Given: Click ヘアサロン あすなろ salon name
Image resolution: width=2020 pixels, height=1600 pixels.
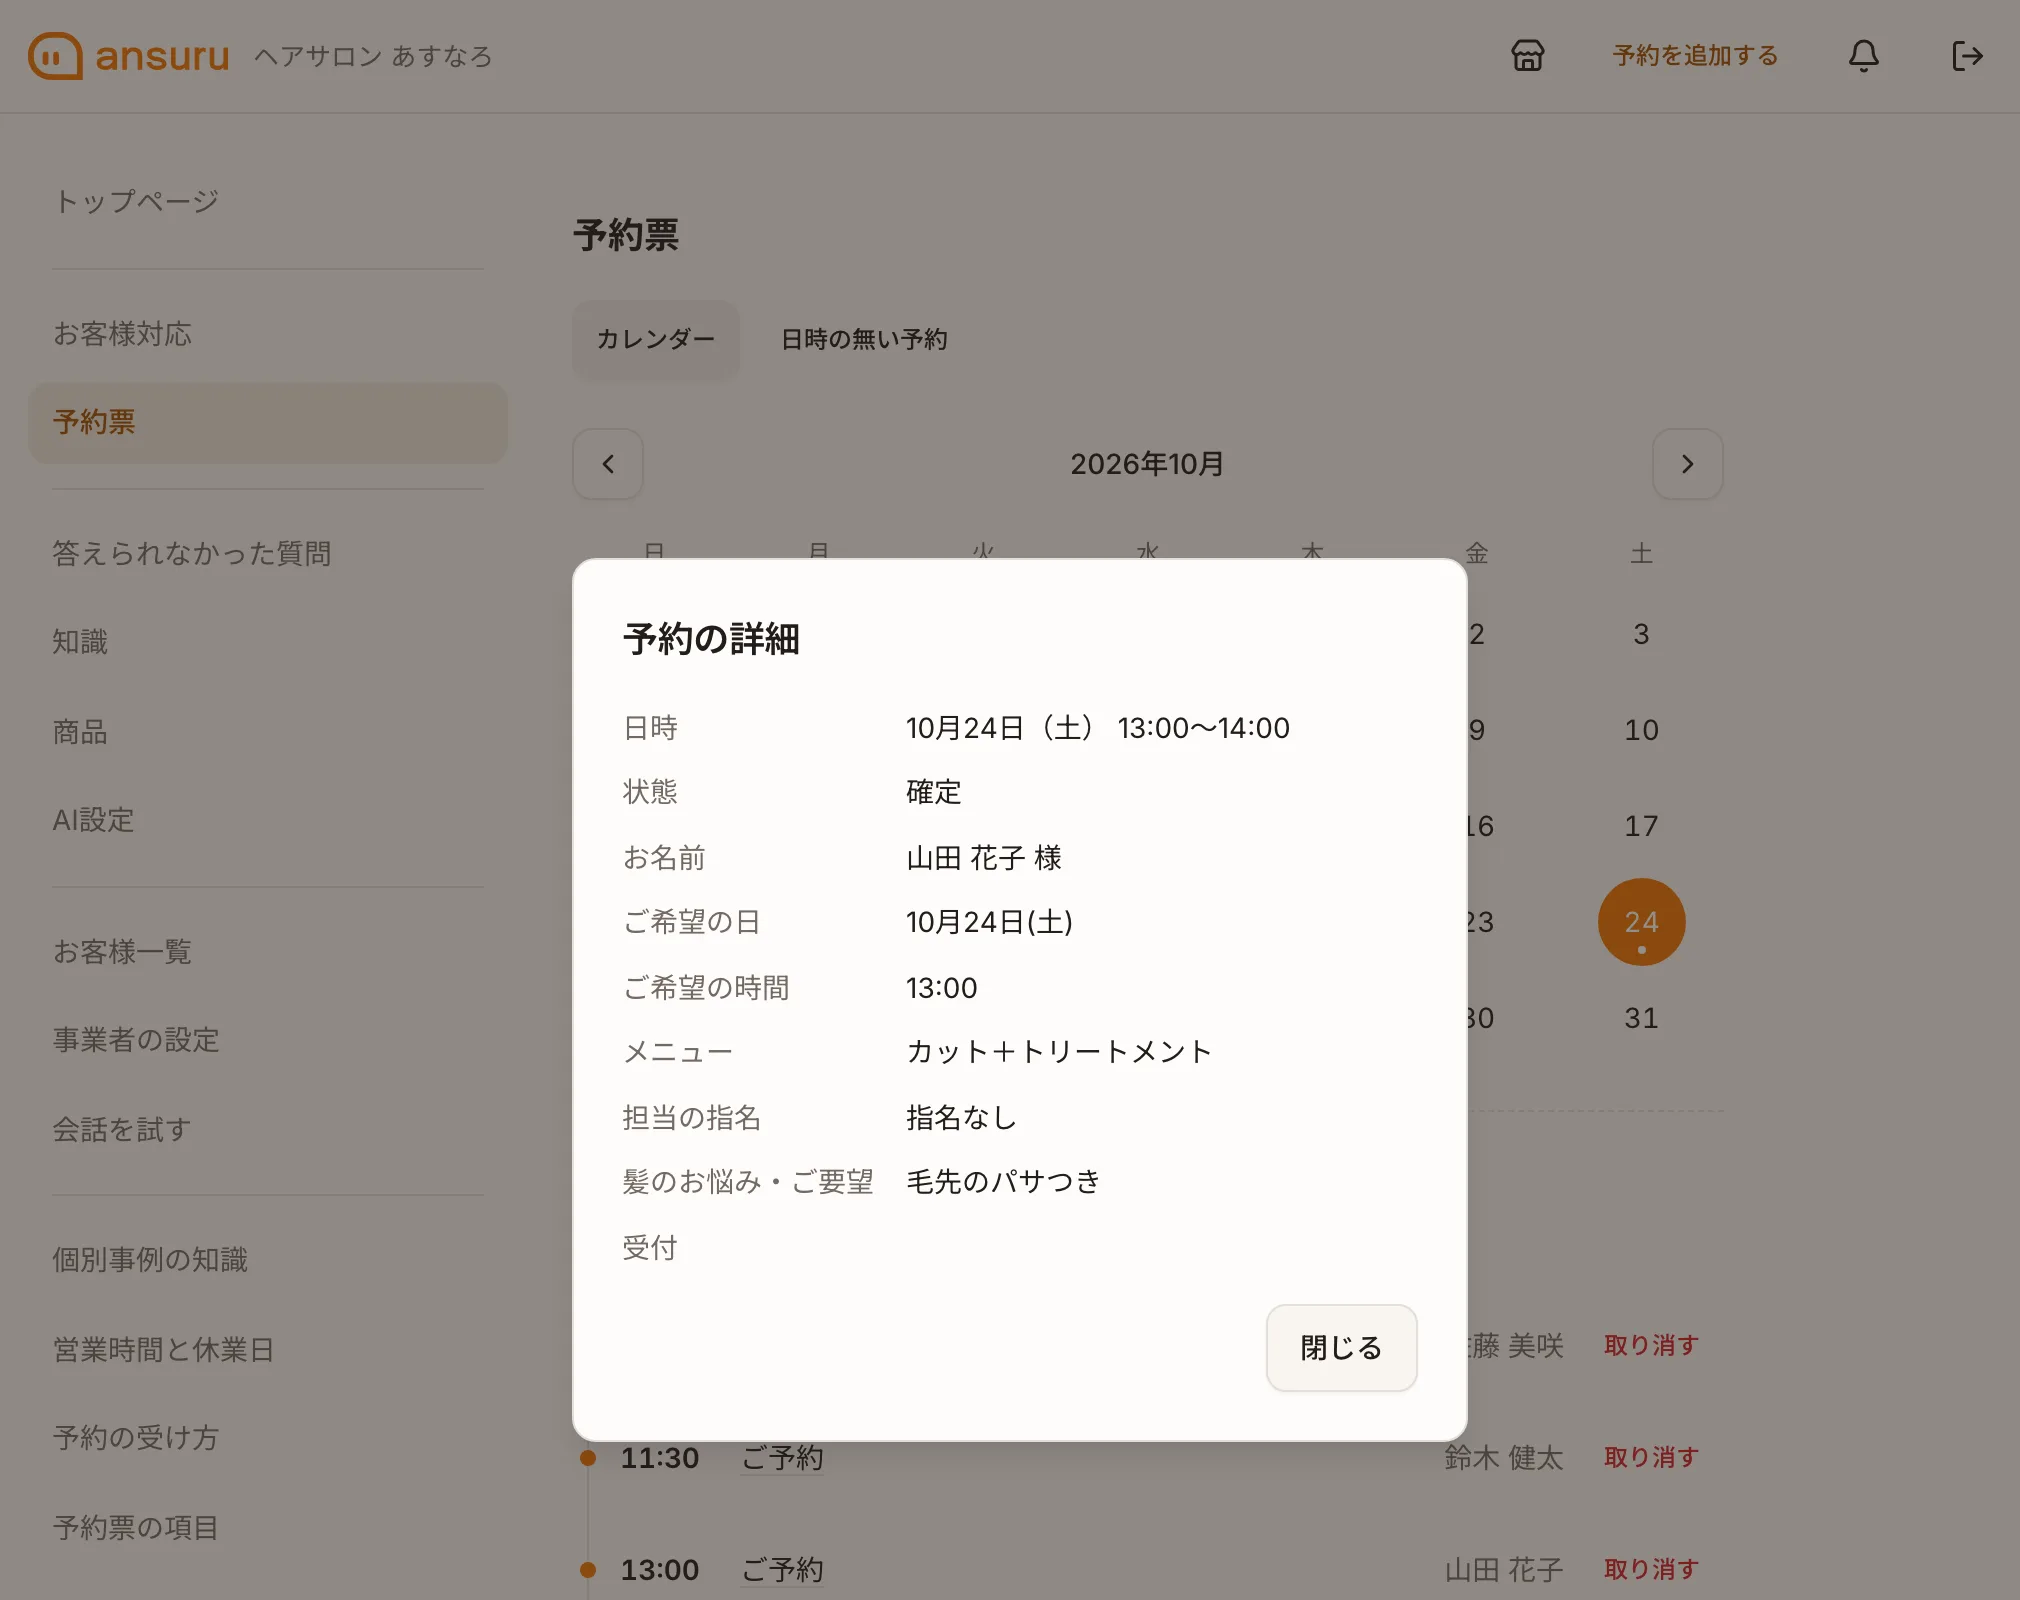Looking at the screenshot, I should coord(373,56).
